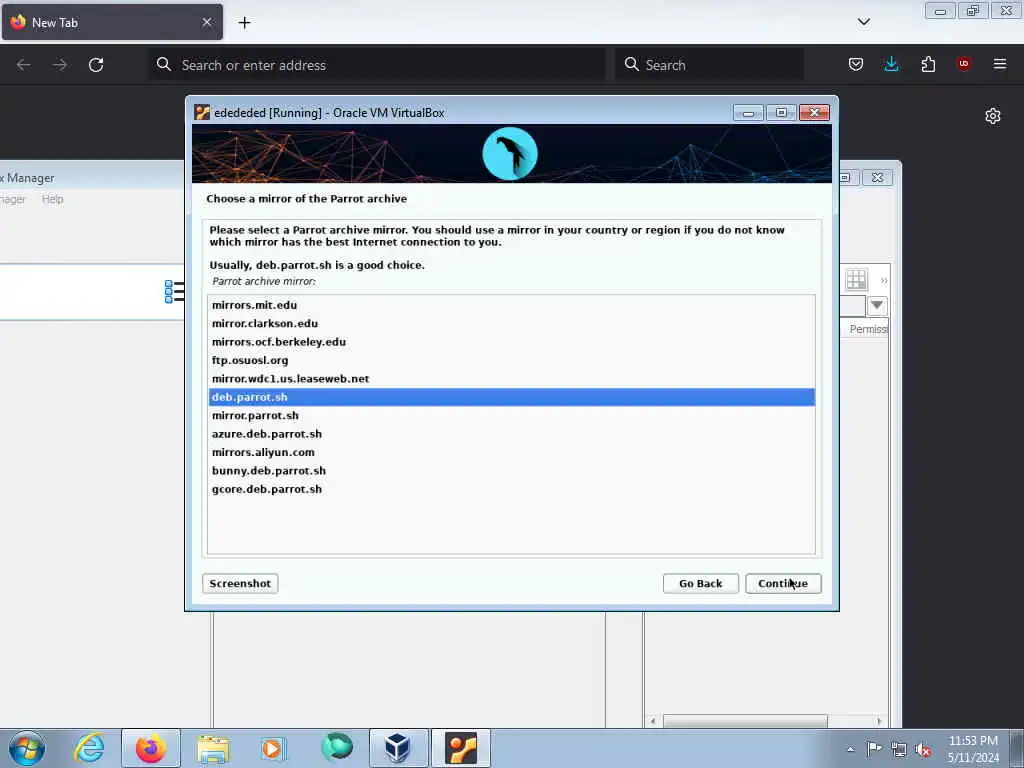Viewport: 1024px width, 768px height.
Task: Click grid icon in background window
Action: tap(856, 280)
